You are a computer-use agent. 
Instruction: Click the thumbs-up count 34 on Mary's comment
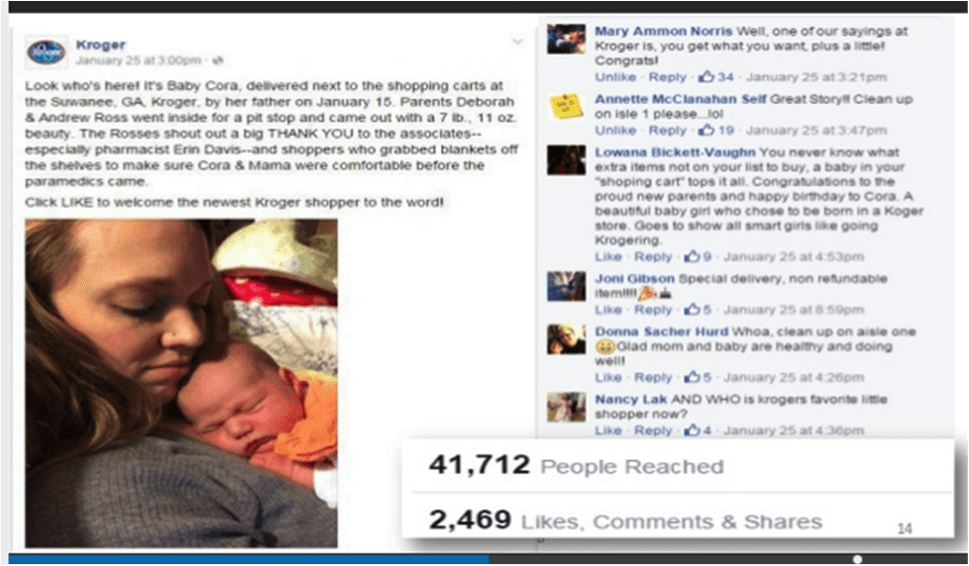(716, 77)
